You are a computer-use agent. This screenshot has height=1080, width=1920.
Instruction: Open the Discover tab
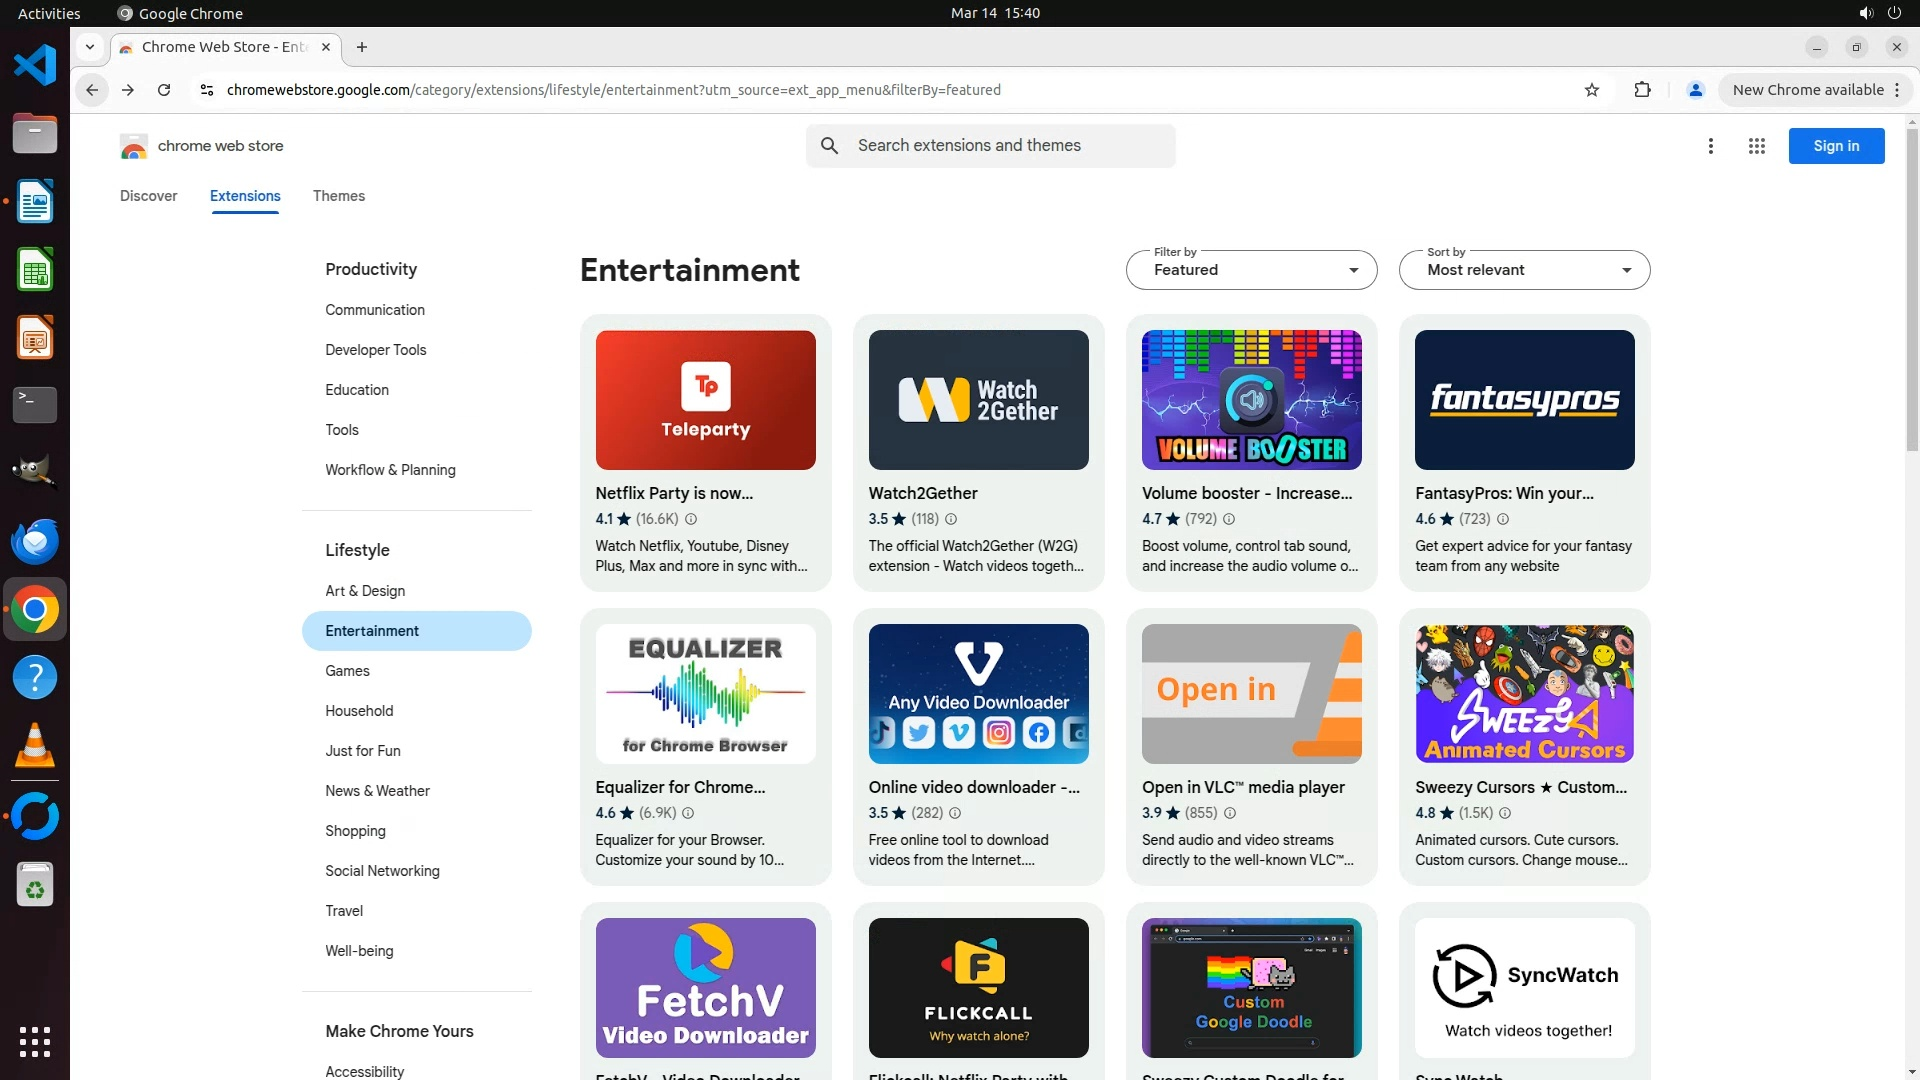tap(148, 196)
